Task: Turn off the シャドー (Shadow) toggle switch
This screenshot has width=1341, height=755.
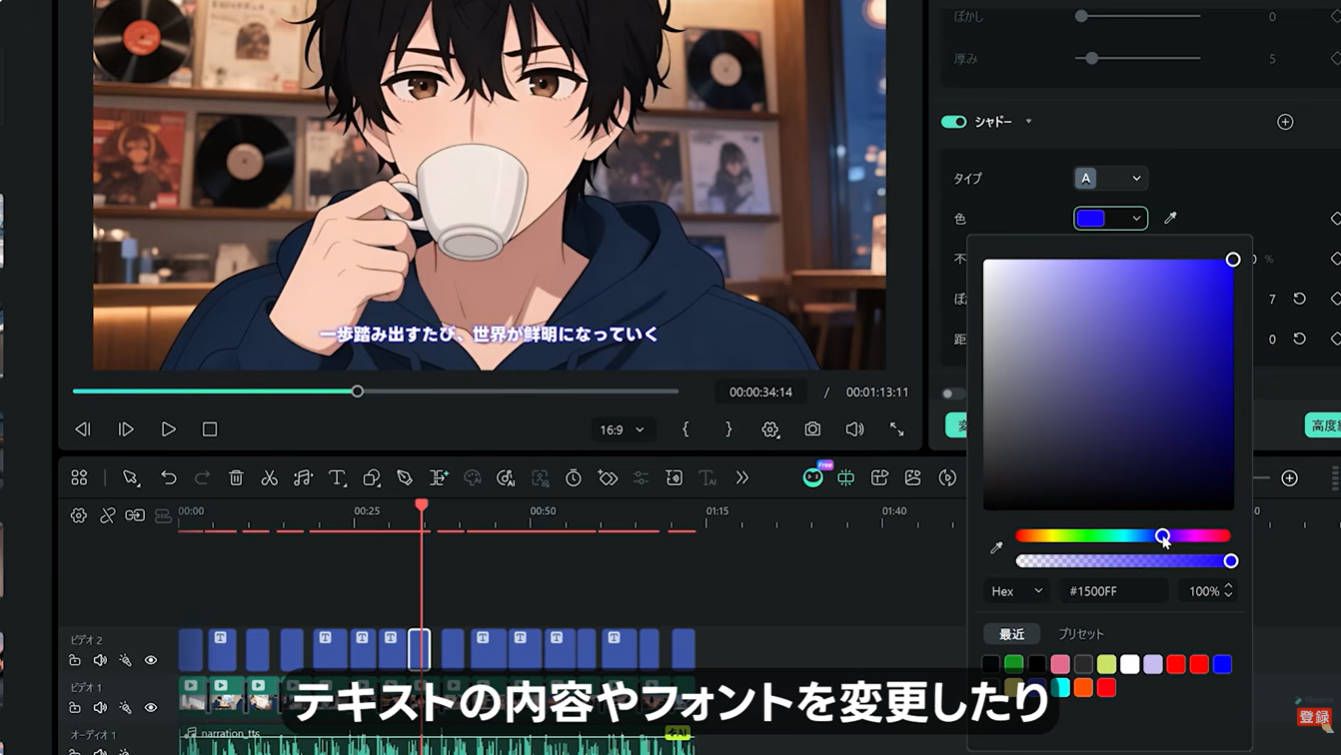Action: pos(953,122)
